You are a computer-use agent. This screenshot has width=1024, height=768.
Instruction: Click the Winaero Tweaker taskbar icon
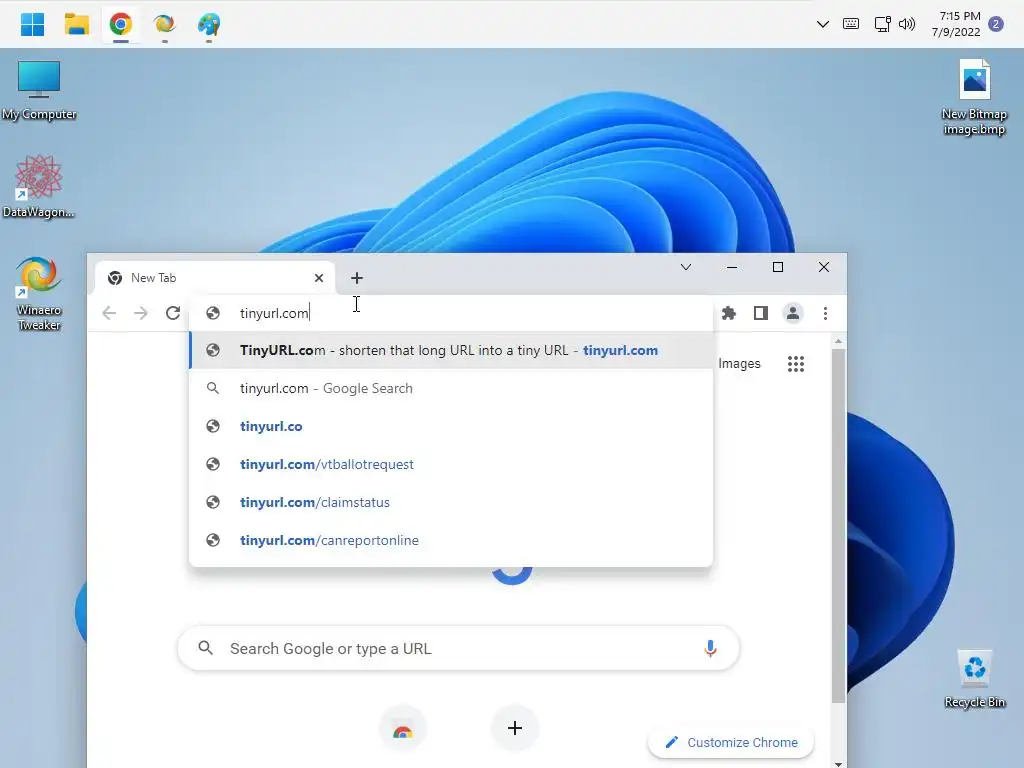(165, 25)
